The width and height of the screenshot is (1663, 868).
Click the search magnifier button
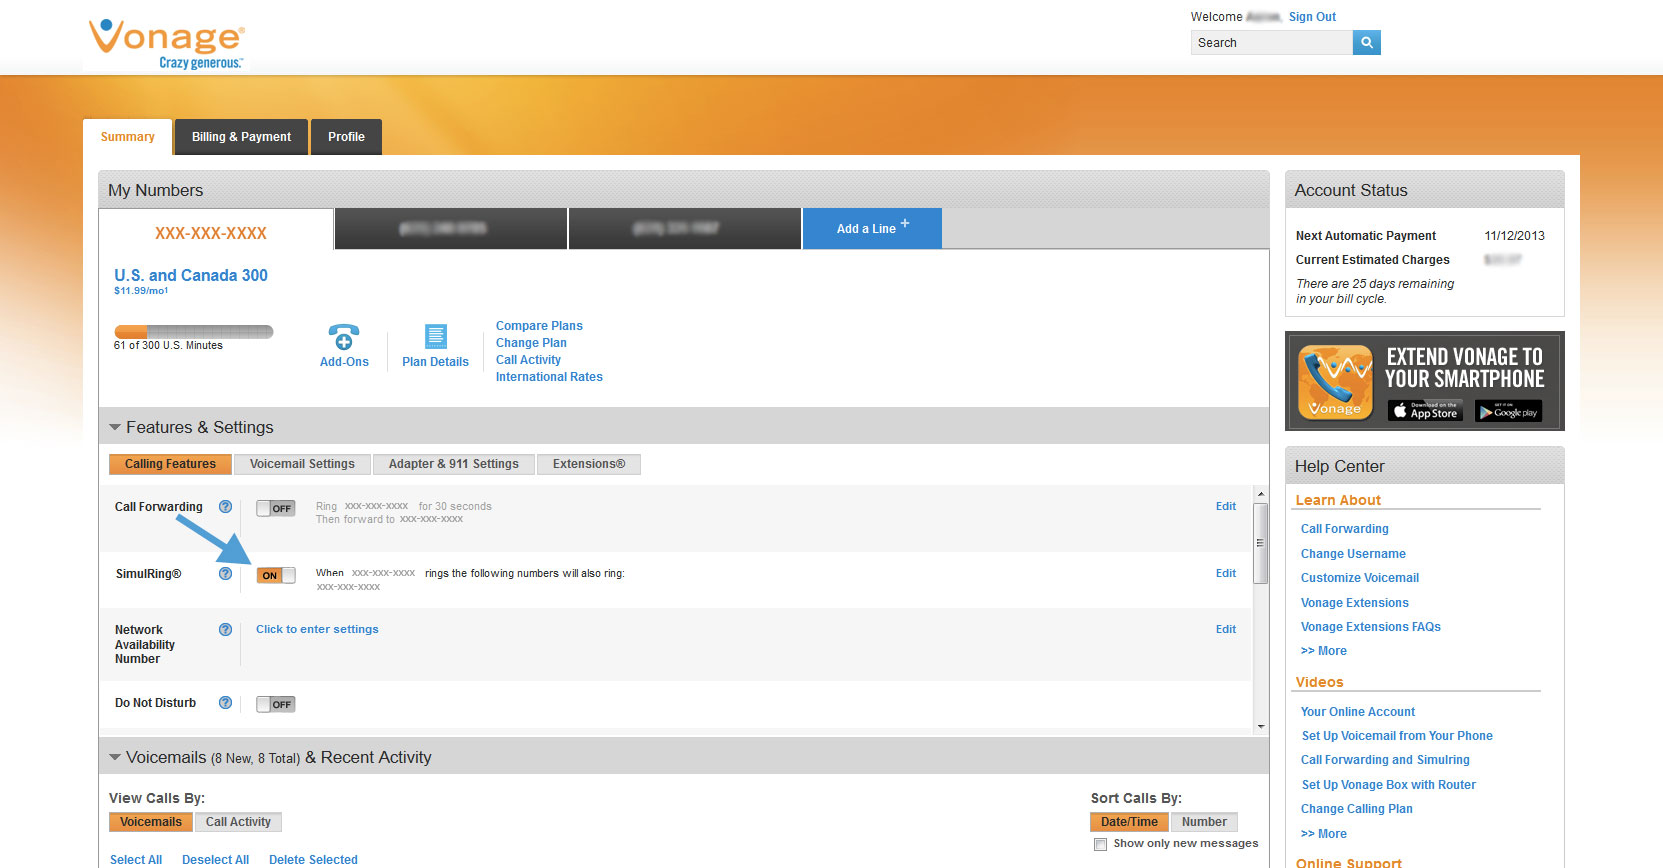(x=1366, y=42)
